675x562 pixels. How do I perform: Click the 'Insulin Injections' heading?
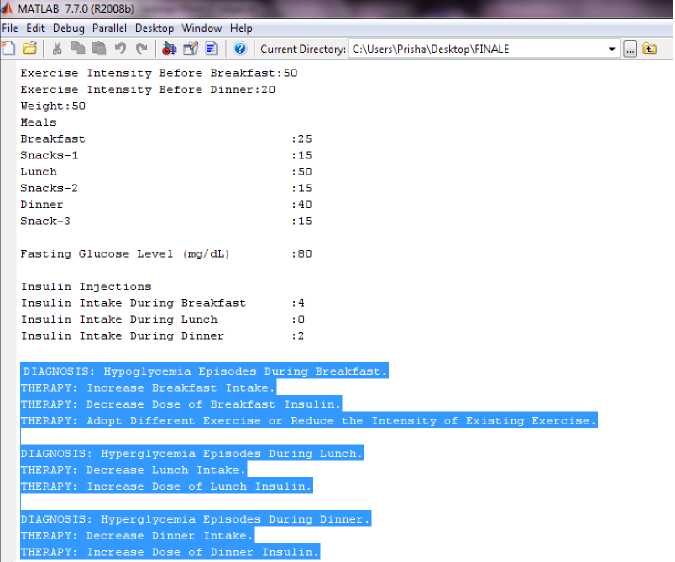click(86, 287)
